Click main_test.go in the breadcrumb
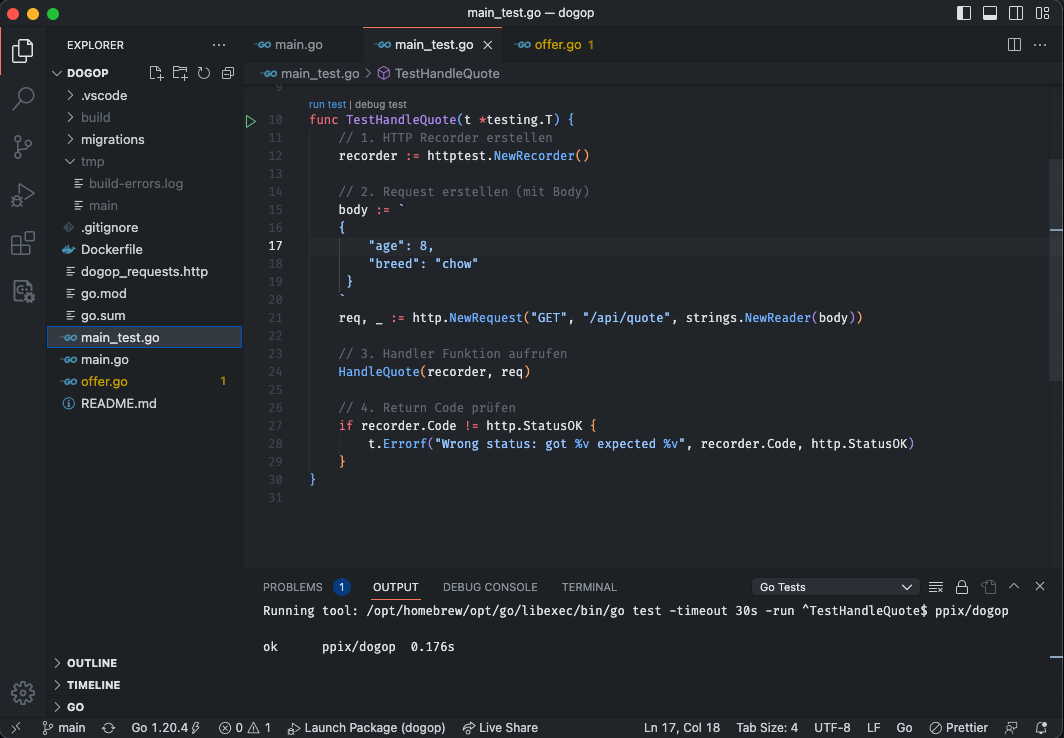 click(x=311, y=73)
